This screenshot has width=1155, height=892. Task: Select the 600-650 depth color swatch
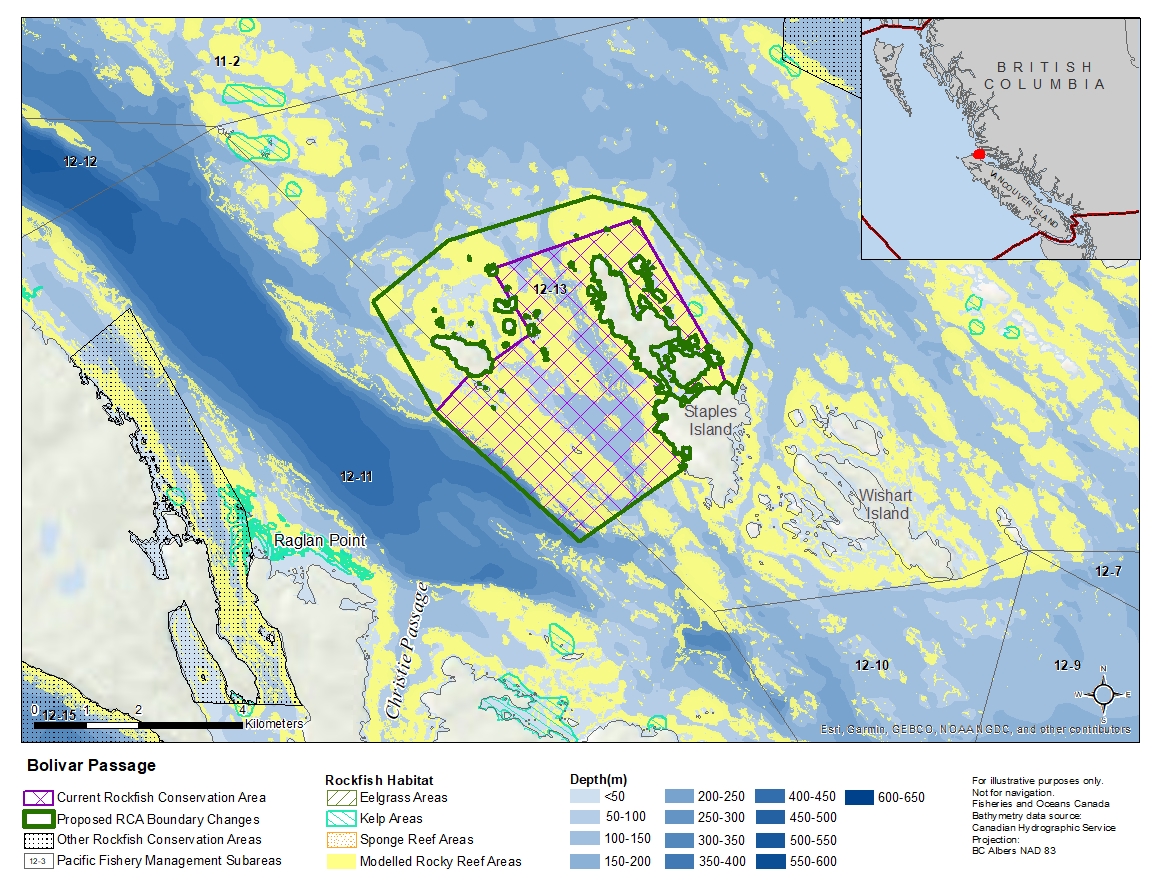pos(860,797)
